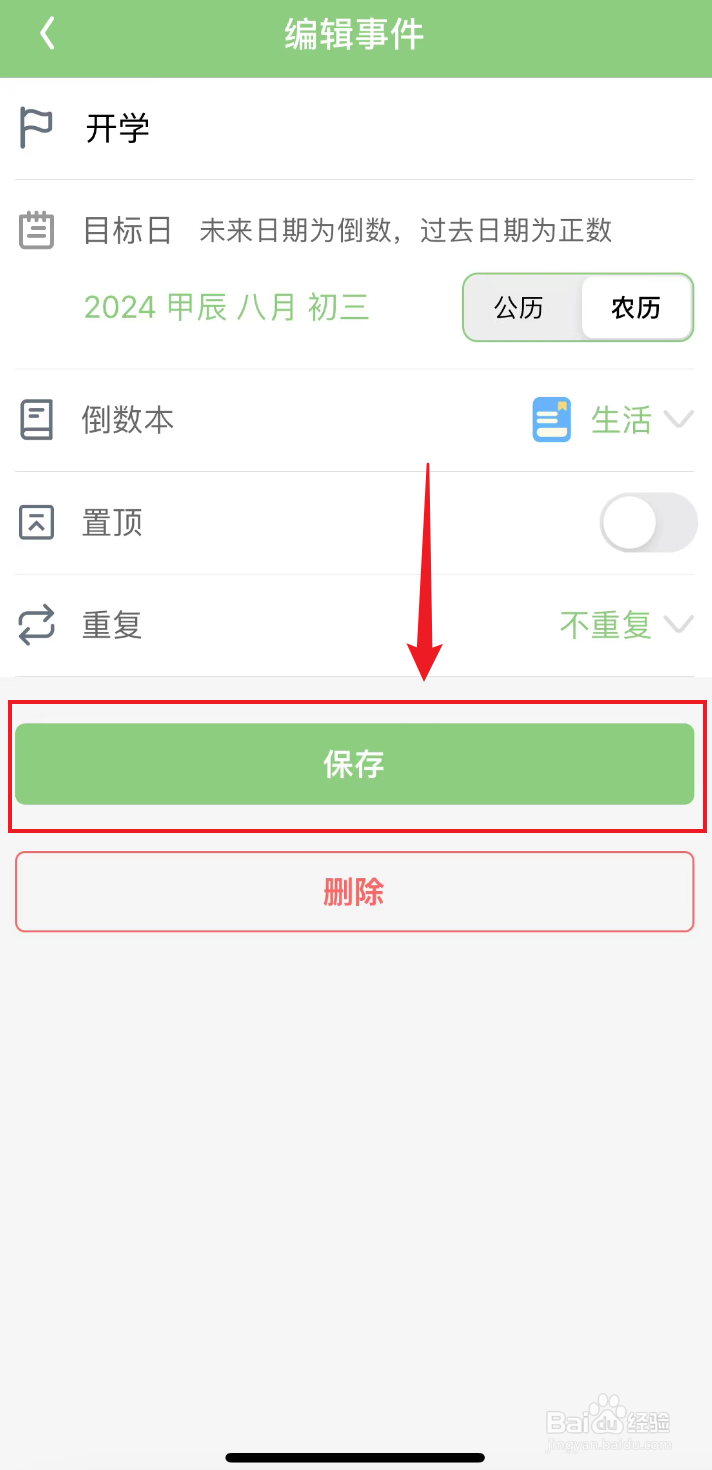The width and height of the screenshot is (712, 1470).
Task: Toggle the 置顶 switch on
Action: (648, 522)
